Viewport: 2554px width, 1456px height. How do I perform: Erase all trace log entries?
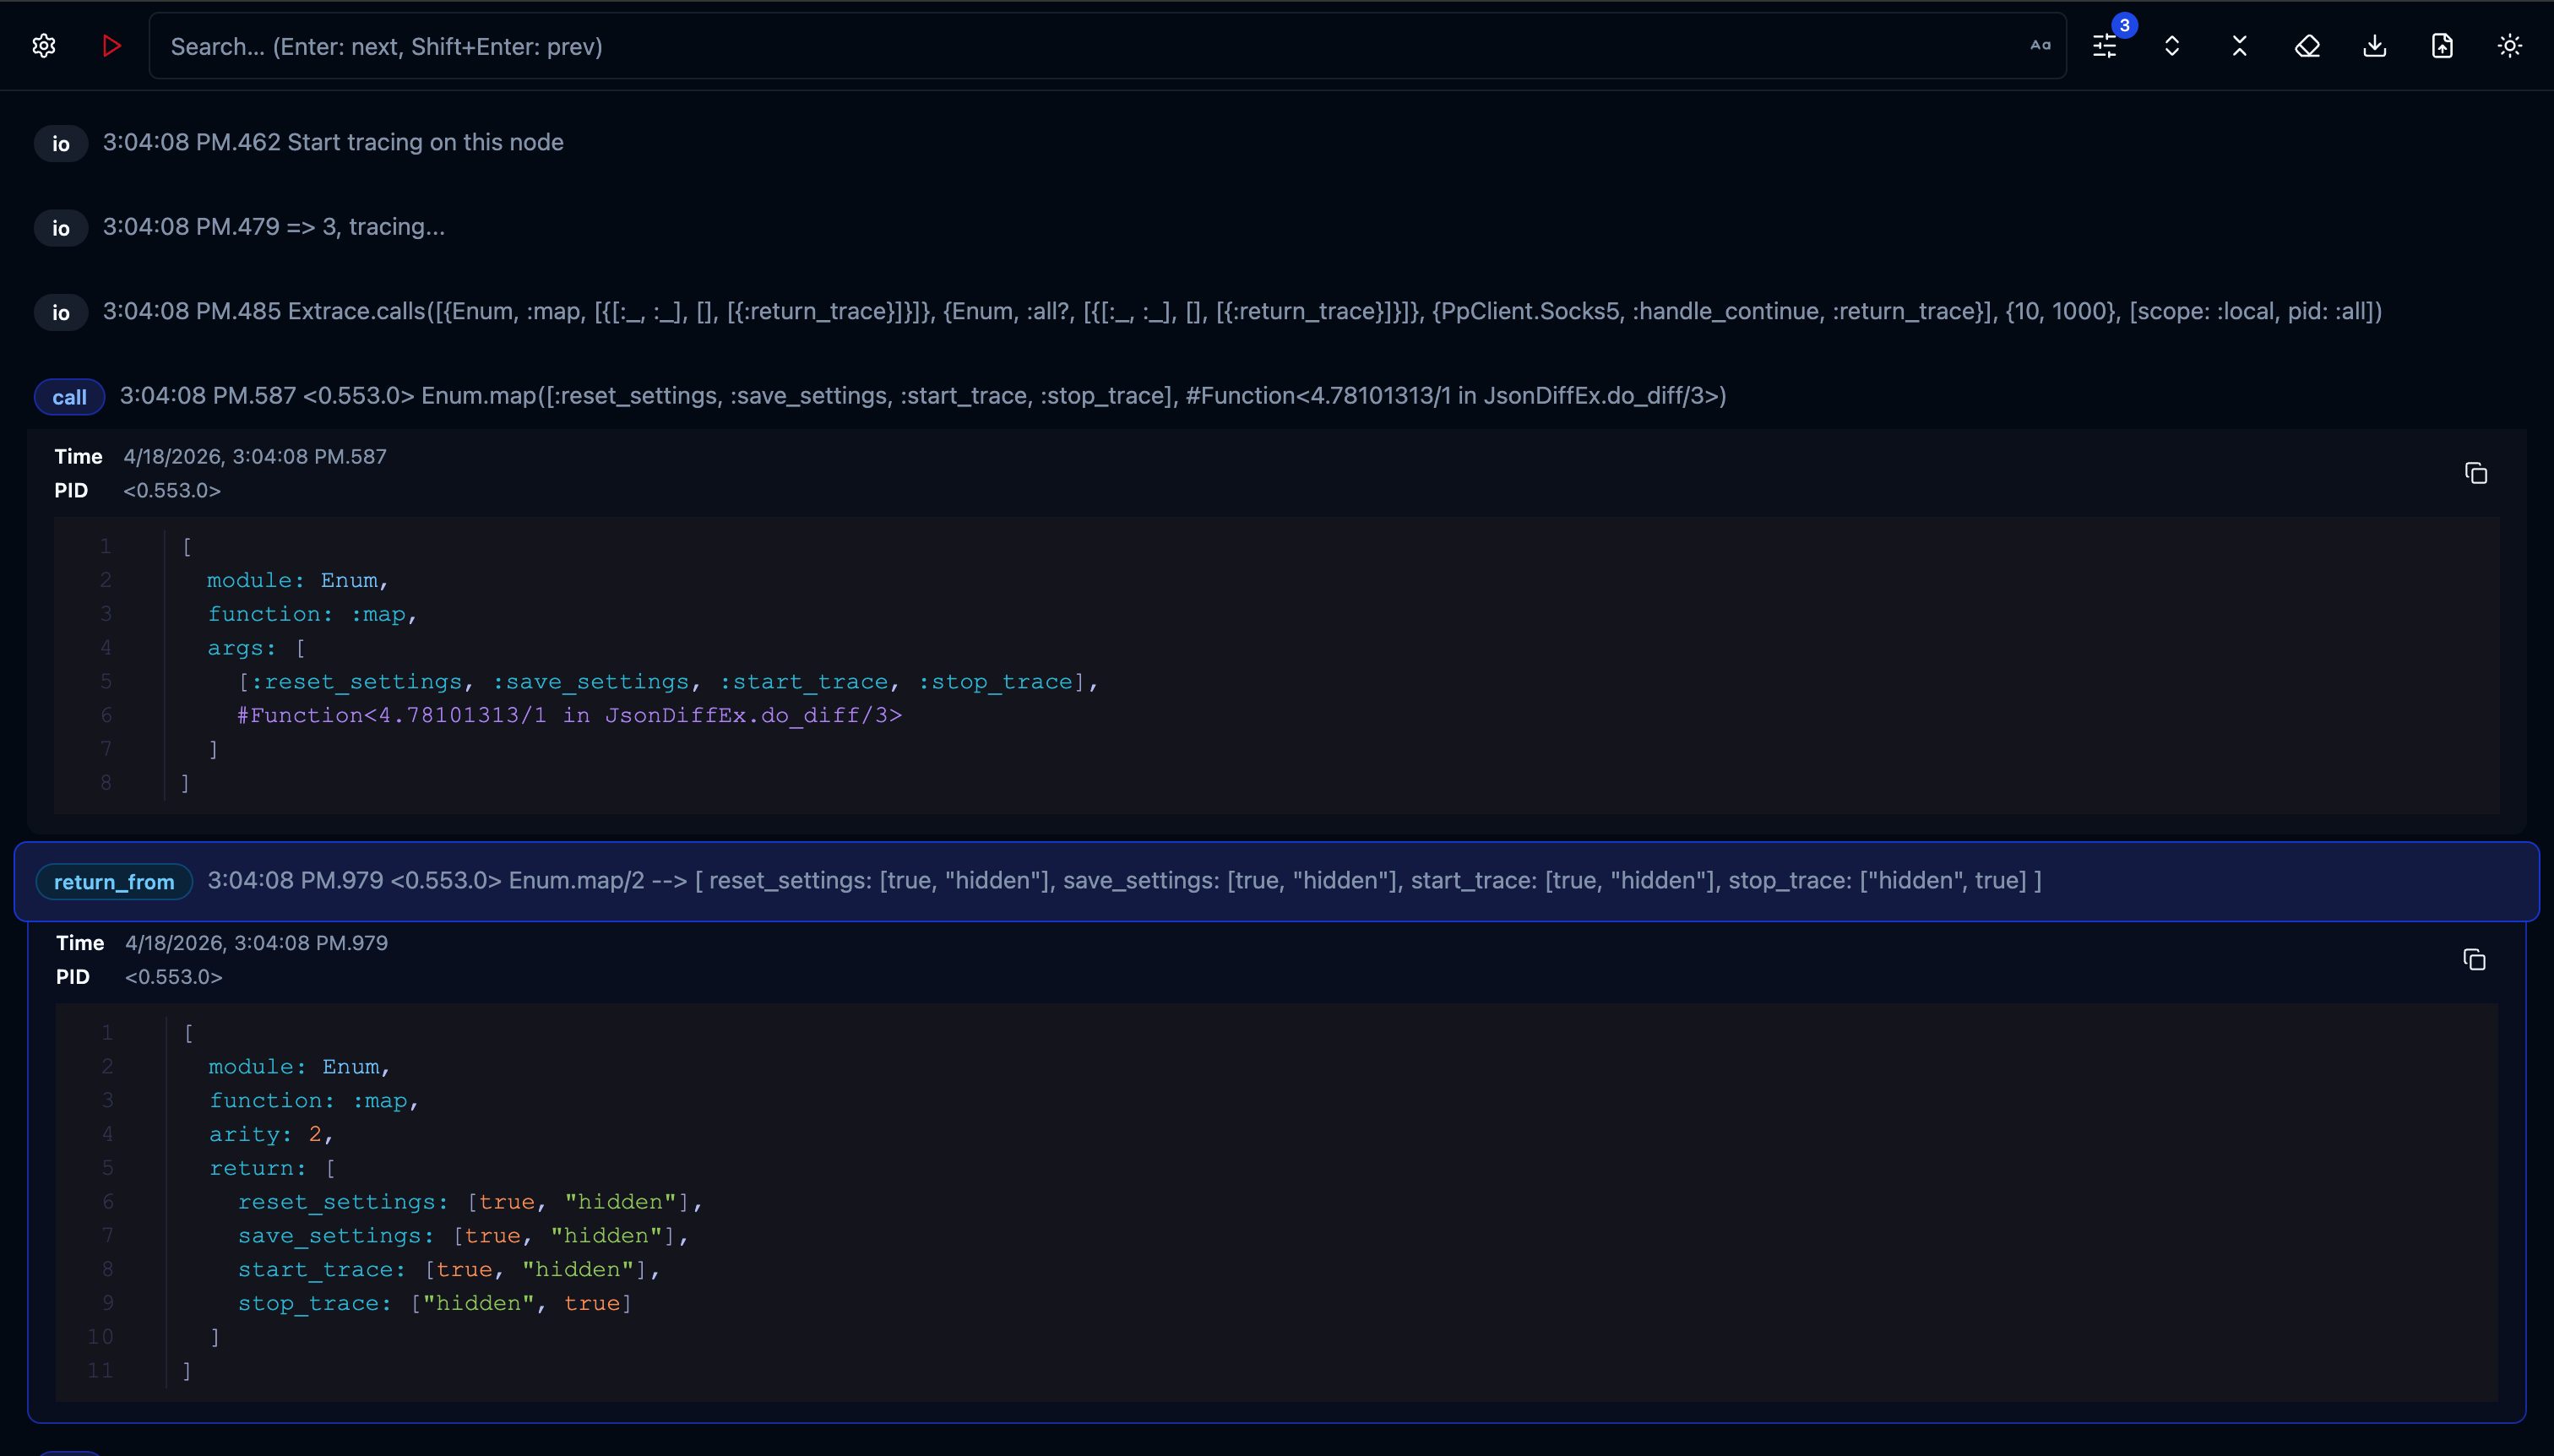(x=2307, y=46)
